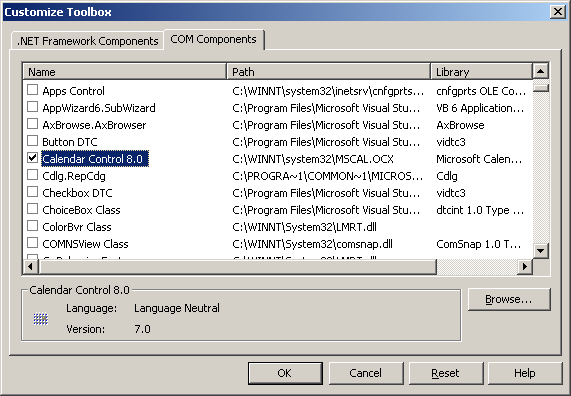Click the vertical scrollbar thumb

point(540,87)
